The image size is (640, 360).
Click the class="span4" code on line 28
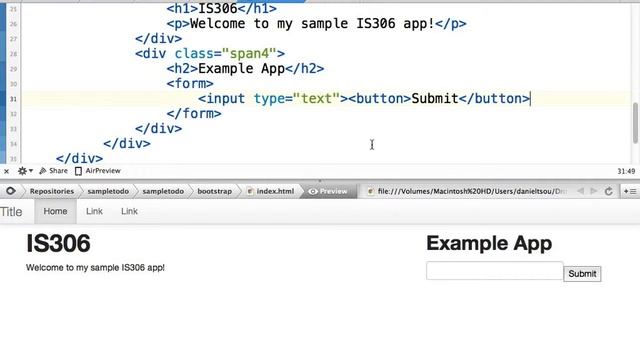coord(225,53)
